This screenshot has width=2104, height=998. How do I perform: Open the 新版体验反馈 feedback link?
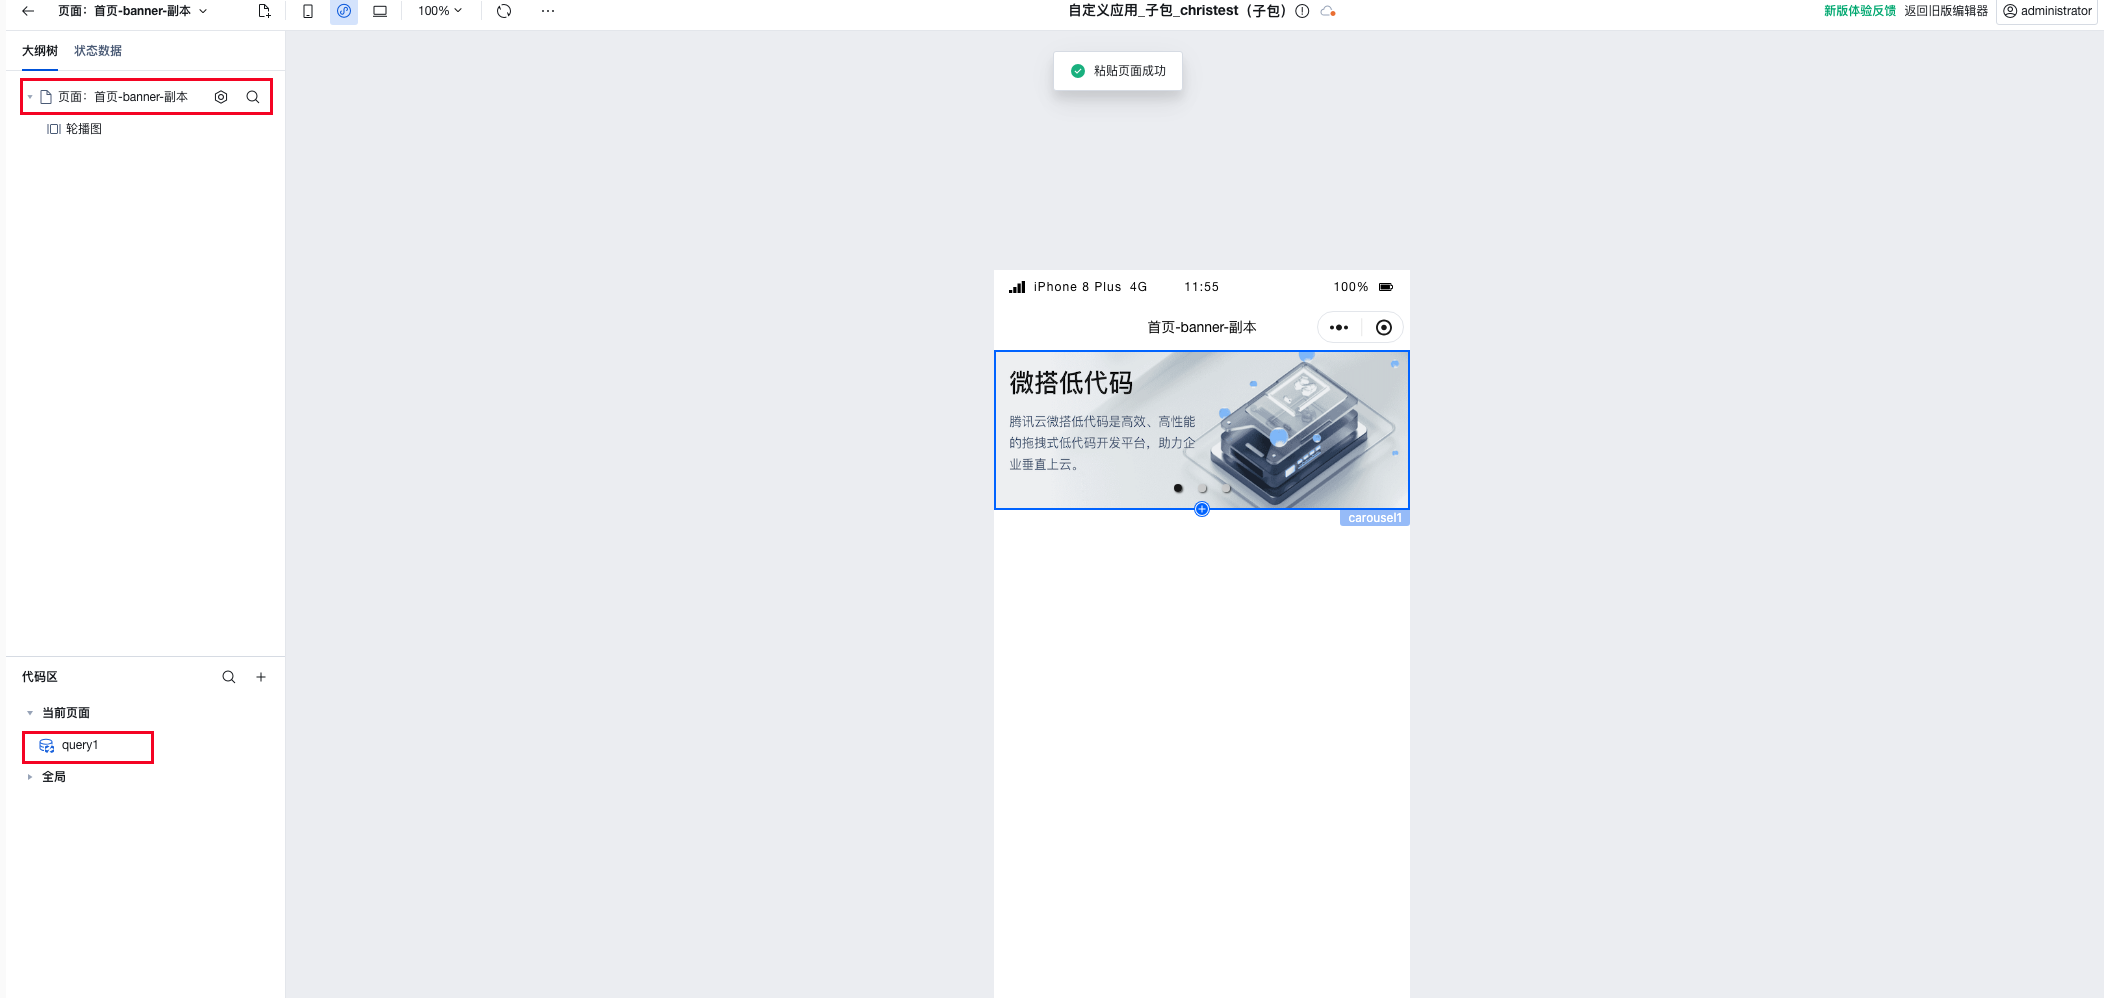point(1859,11)
